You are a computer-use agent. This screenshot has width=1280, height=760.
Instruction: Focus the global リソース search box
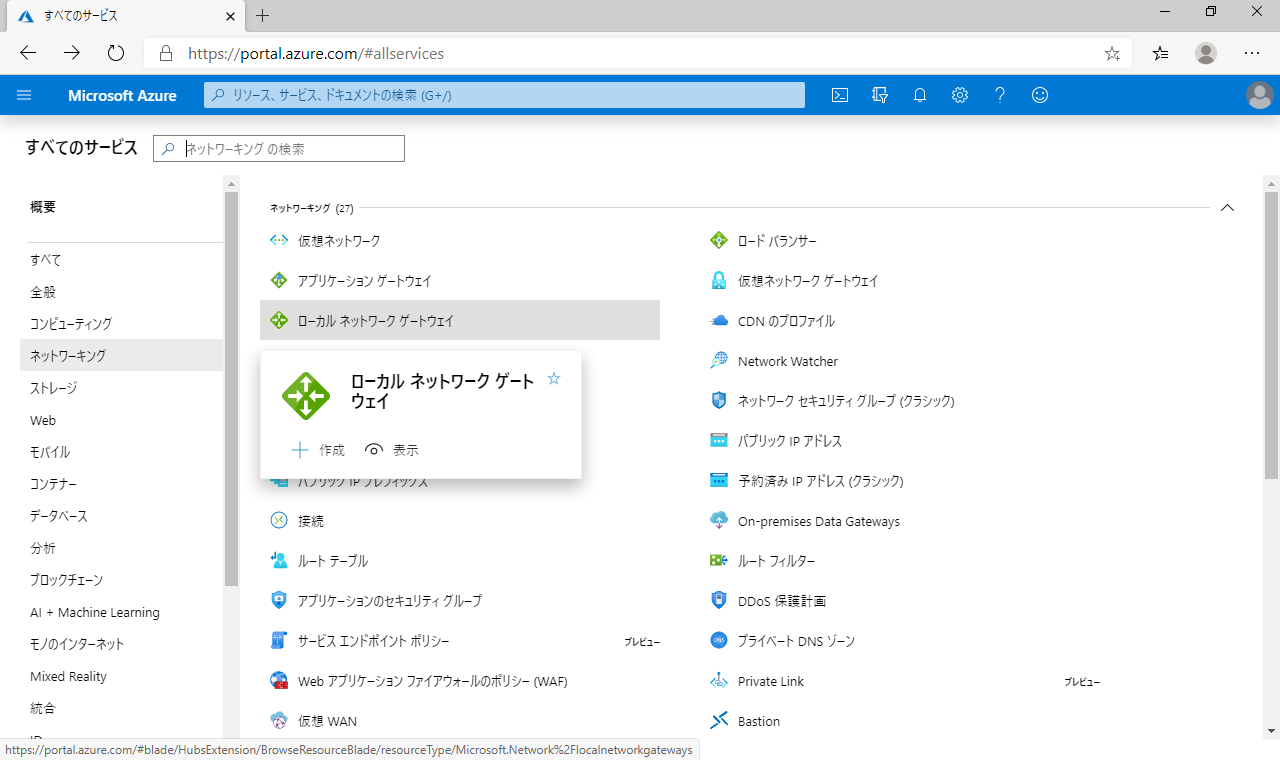(x=504, y=95)
